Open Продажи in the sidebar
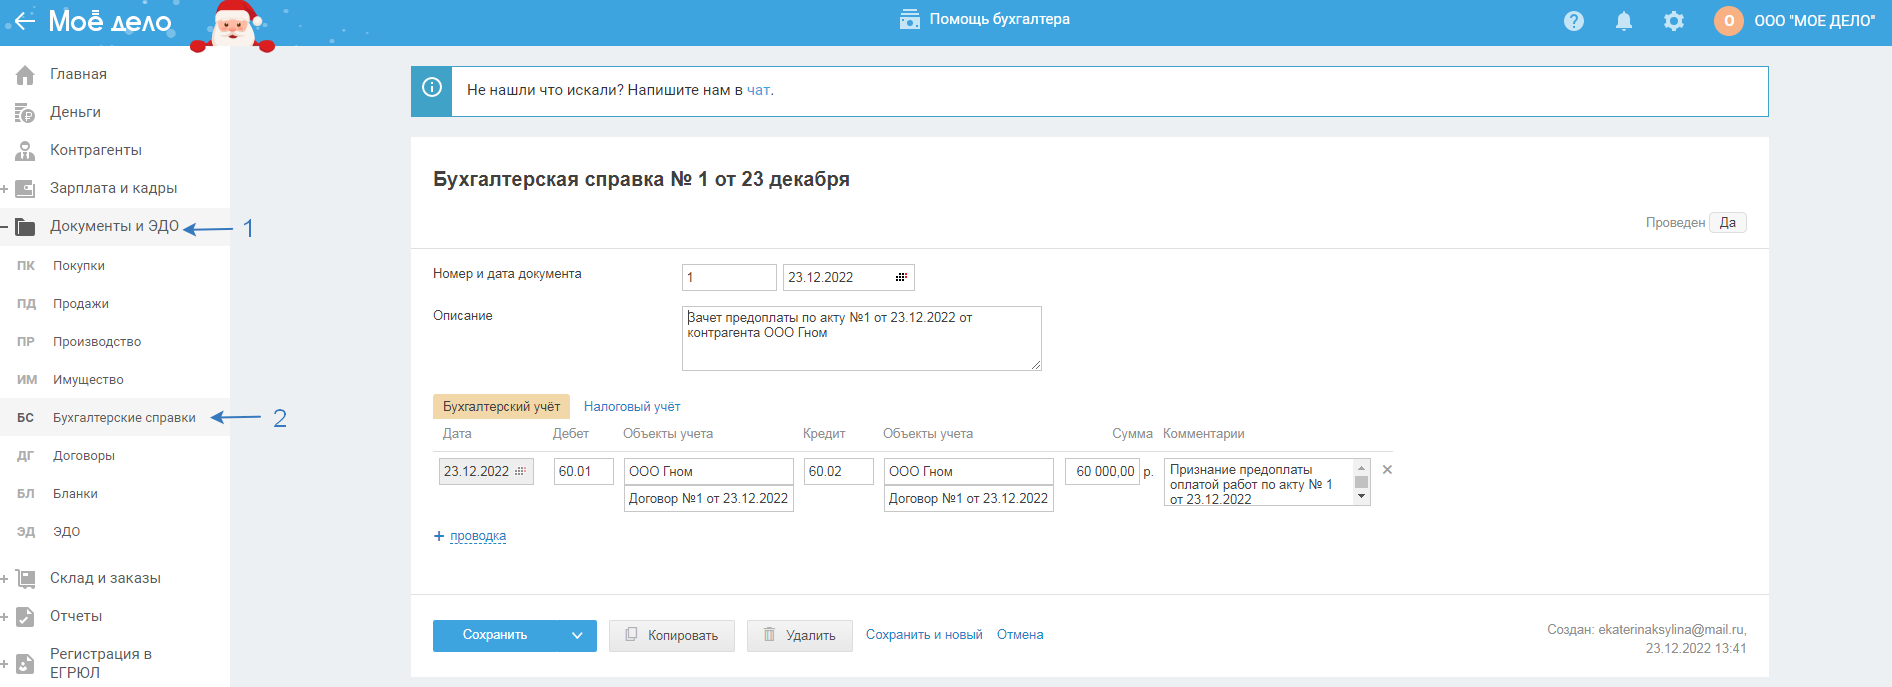 [80, 303]
